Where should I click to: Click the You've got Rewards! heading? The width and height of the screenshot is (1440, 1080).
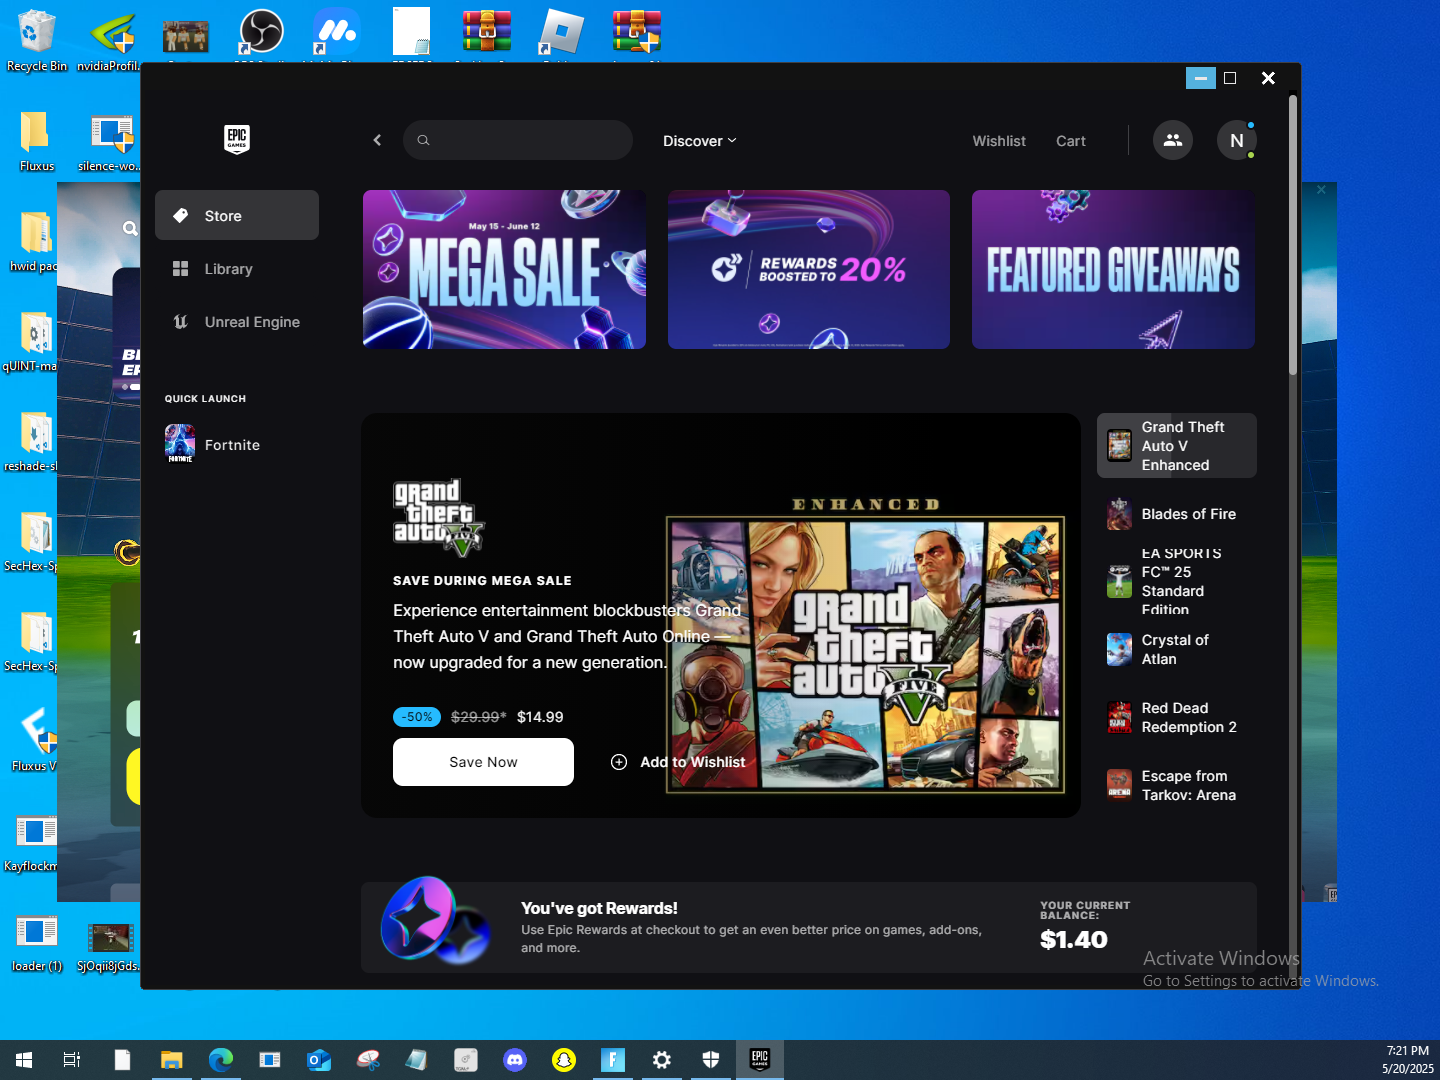pyautogui.click(x=599, y=908)
